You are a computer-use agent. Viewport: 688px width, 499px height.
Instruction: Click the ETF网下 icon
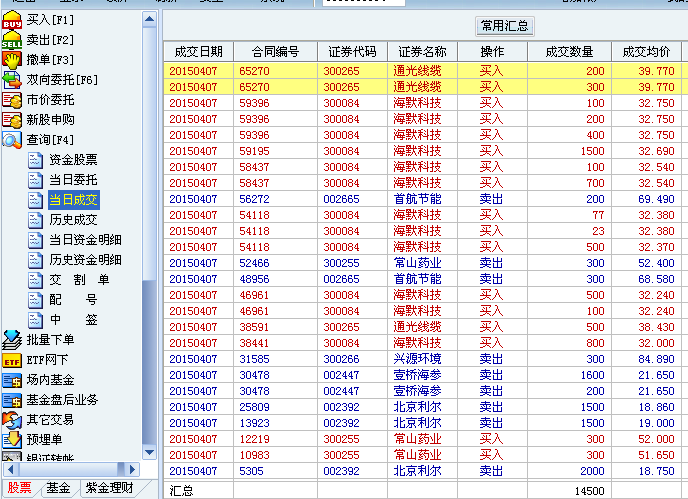coord(12,360)
